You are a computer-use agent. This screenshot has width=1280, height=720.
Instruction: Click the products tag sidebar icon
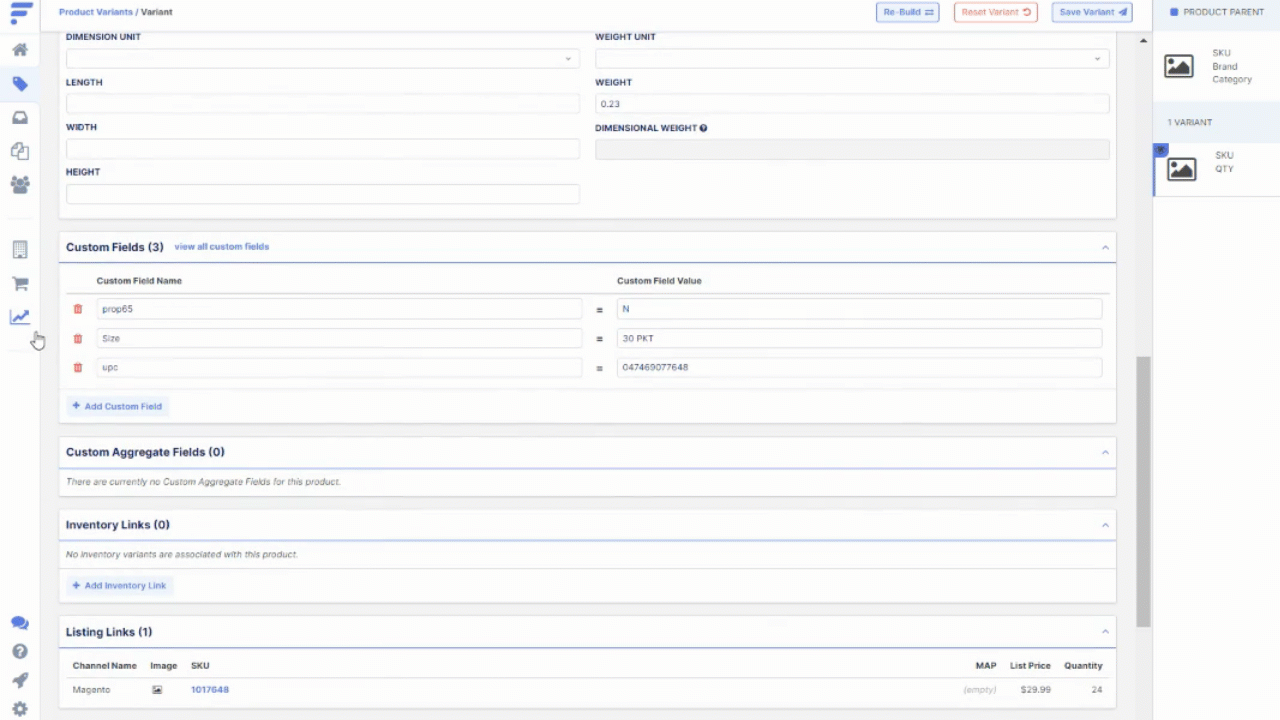click(20, 84)
